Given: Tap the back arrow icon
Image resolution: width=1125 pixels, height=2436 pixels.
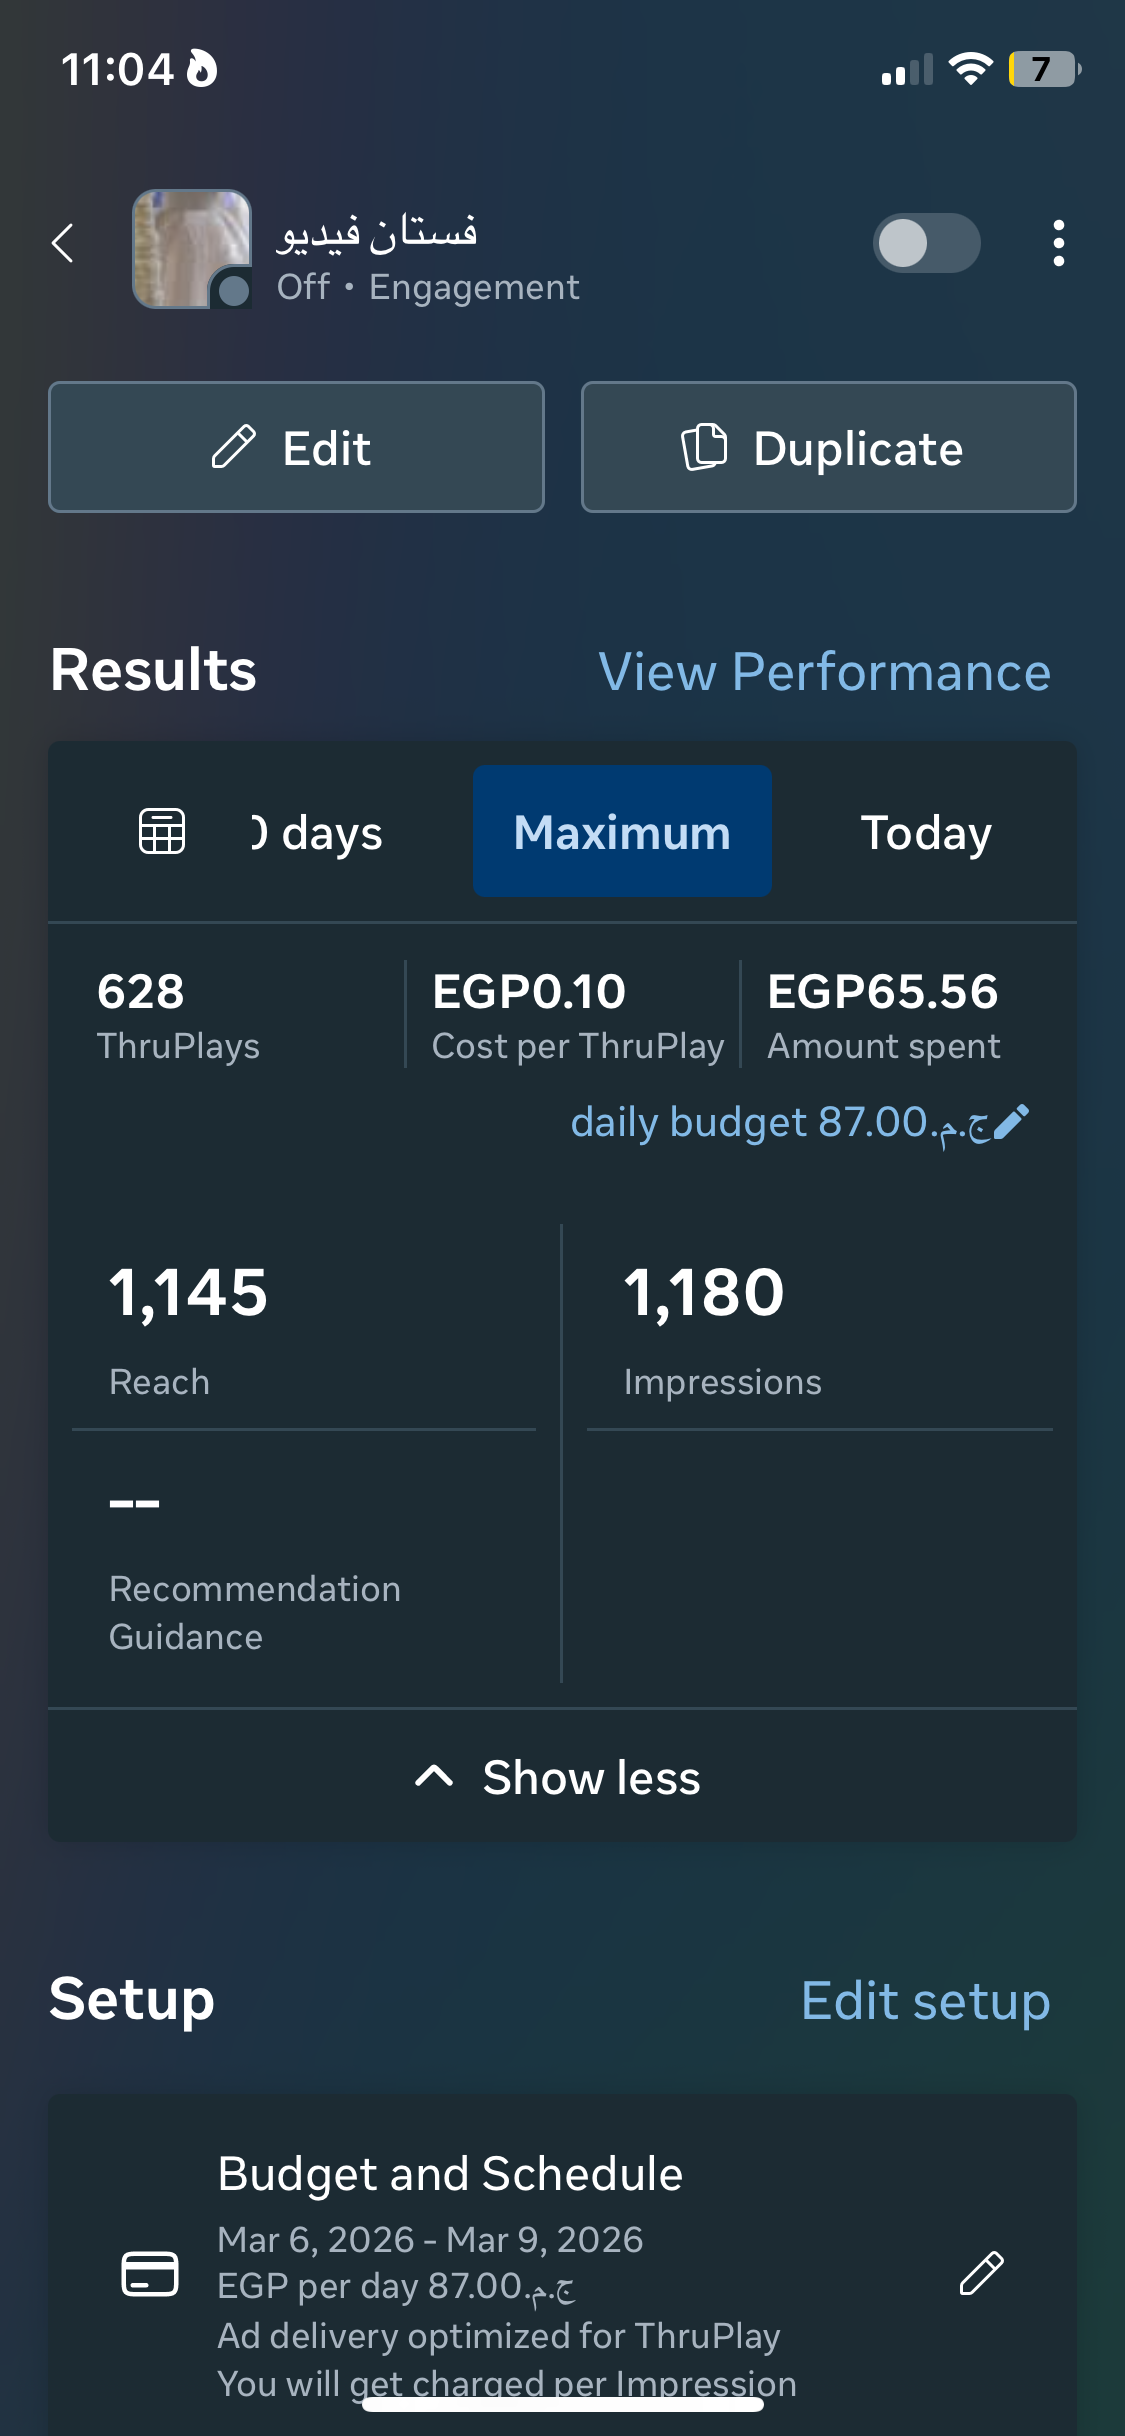Looking at the screenshot, I should (63, 243).
